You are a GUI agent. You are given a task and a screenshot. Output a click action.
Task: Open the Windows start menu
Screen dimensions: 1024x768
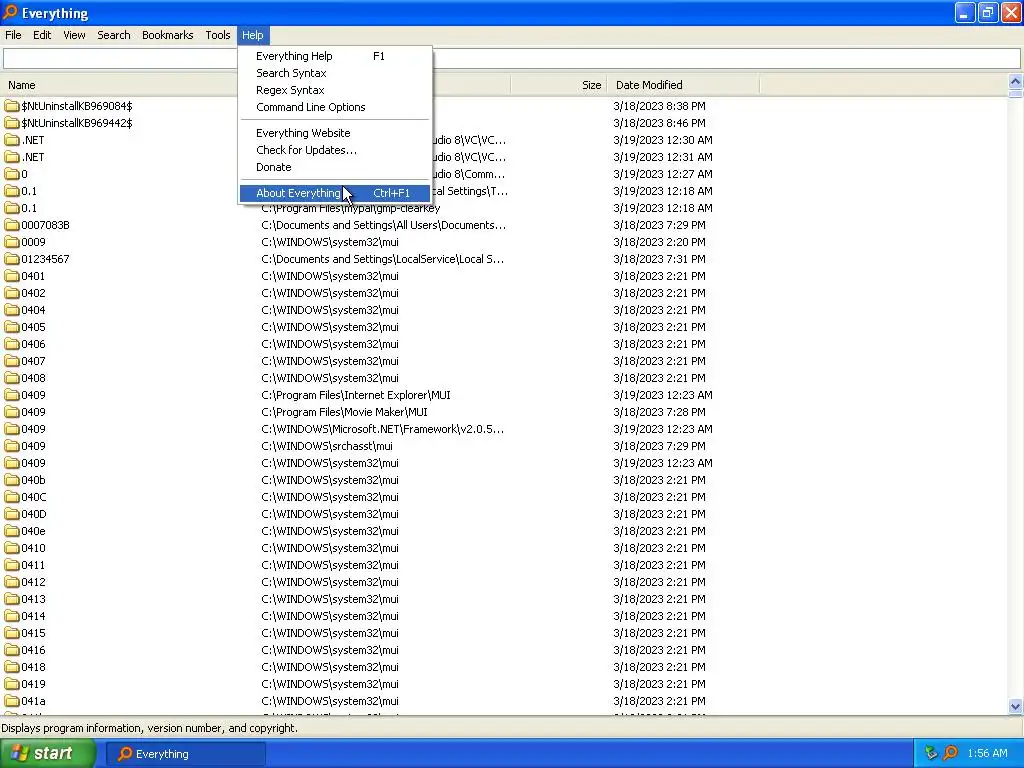48,754
